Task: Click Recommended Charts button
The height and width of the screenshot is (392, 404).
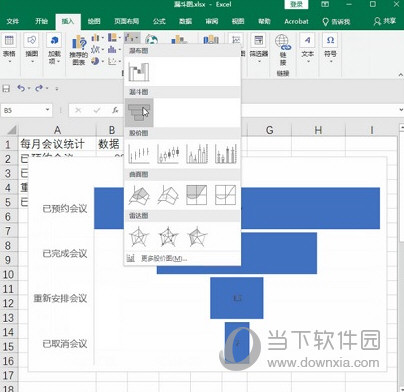Action: coord(79,50)
